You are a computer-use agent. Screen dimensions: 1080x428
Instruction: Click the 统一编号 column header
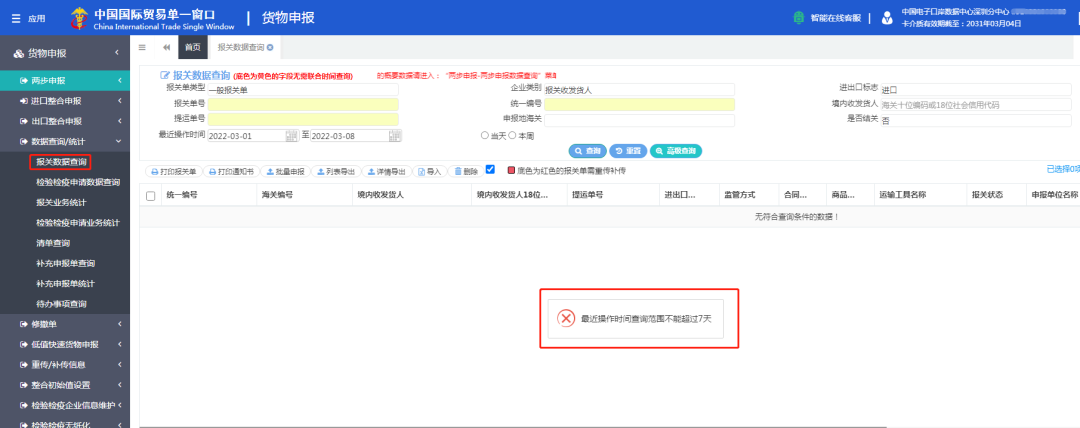[209, 195]
